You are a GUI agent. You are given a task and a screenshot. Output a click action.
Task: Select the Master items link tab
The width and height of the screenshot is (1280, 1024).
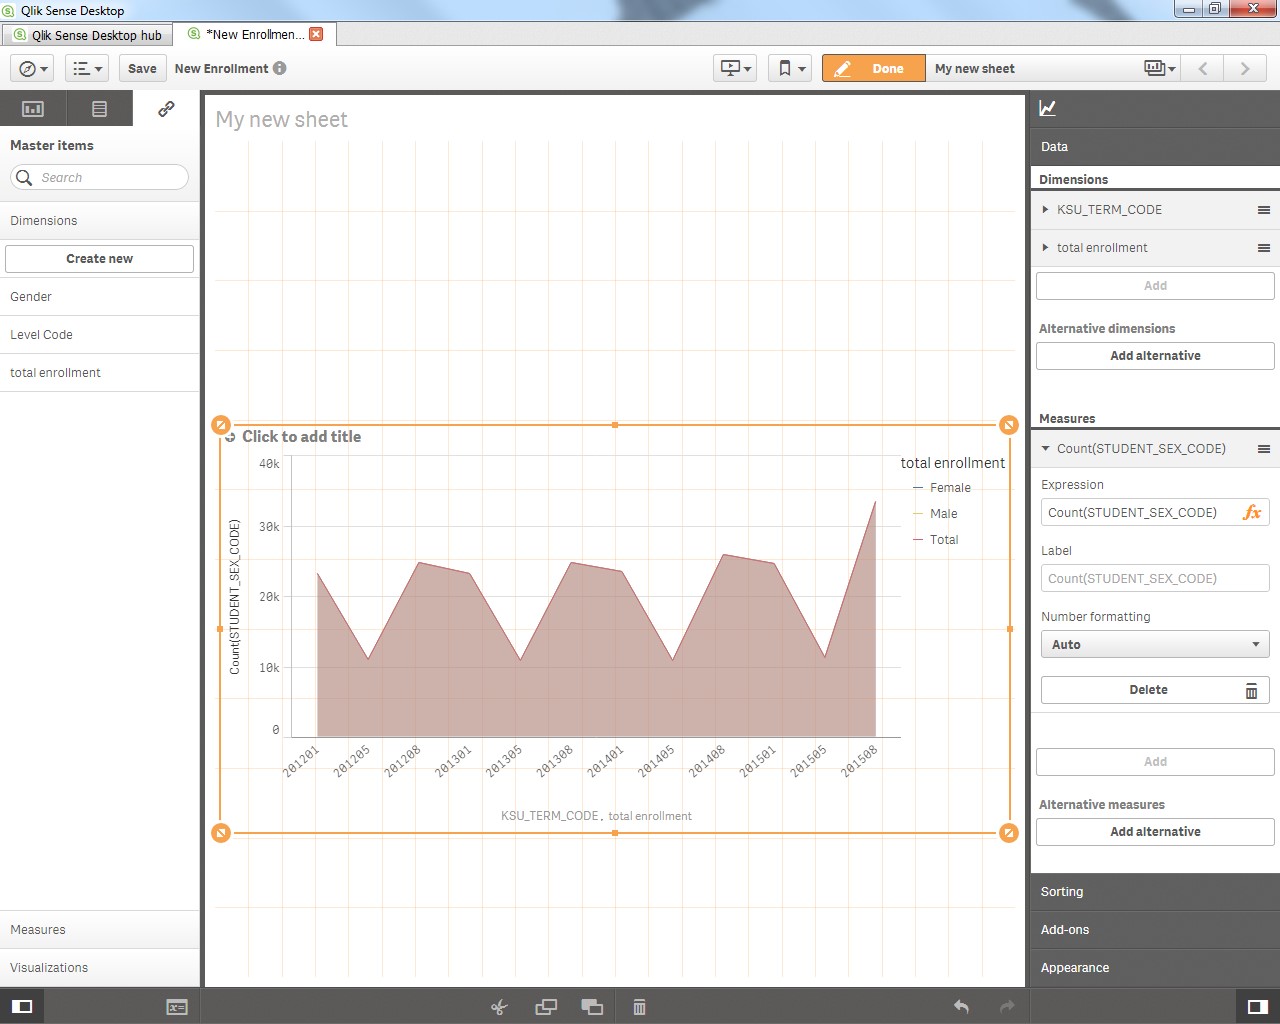[166, 109]
